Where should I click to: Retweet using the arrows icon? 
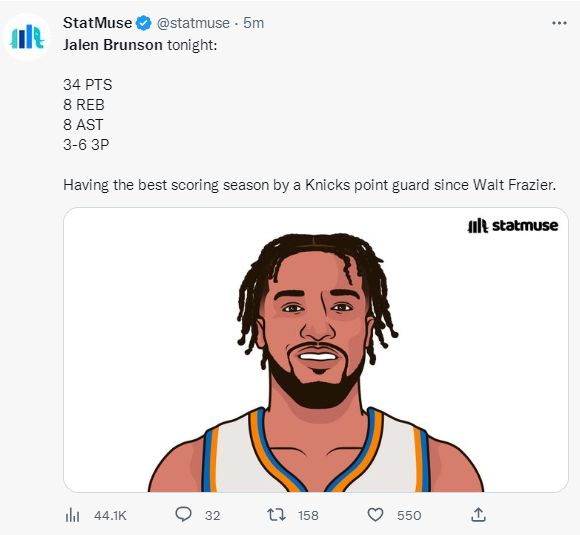pyautogui.click(x=276, y=515)
